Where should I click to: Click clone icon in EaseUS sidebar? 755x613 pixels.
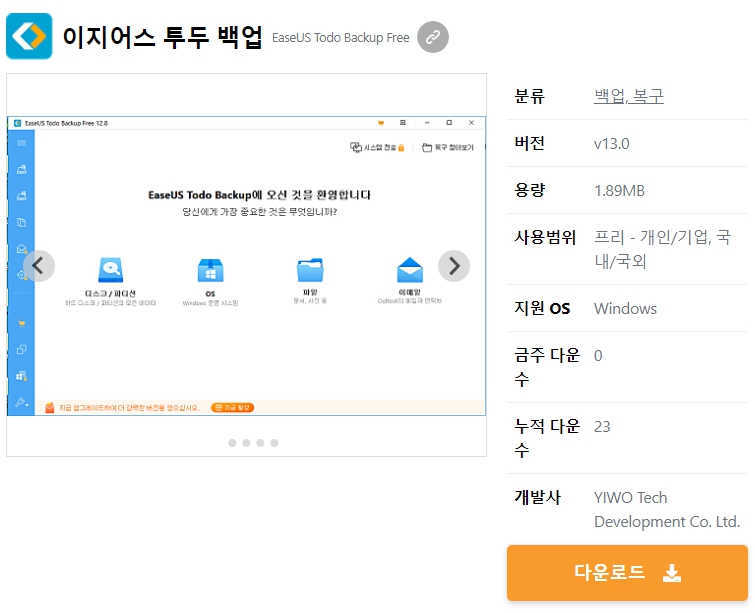point(21,350)
